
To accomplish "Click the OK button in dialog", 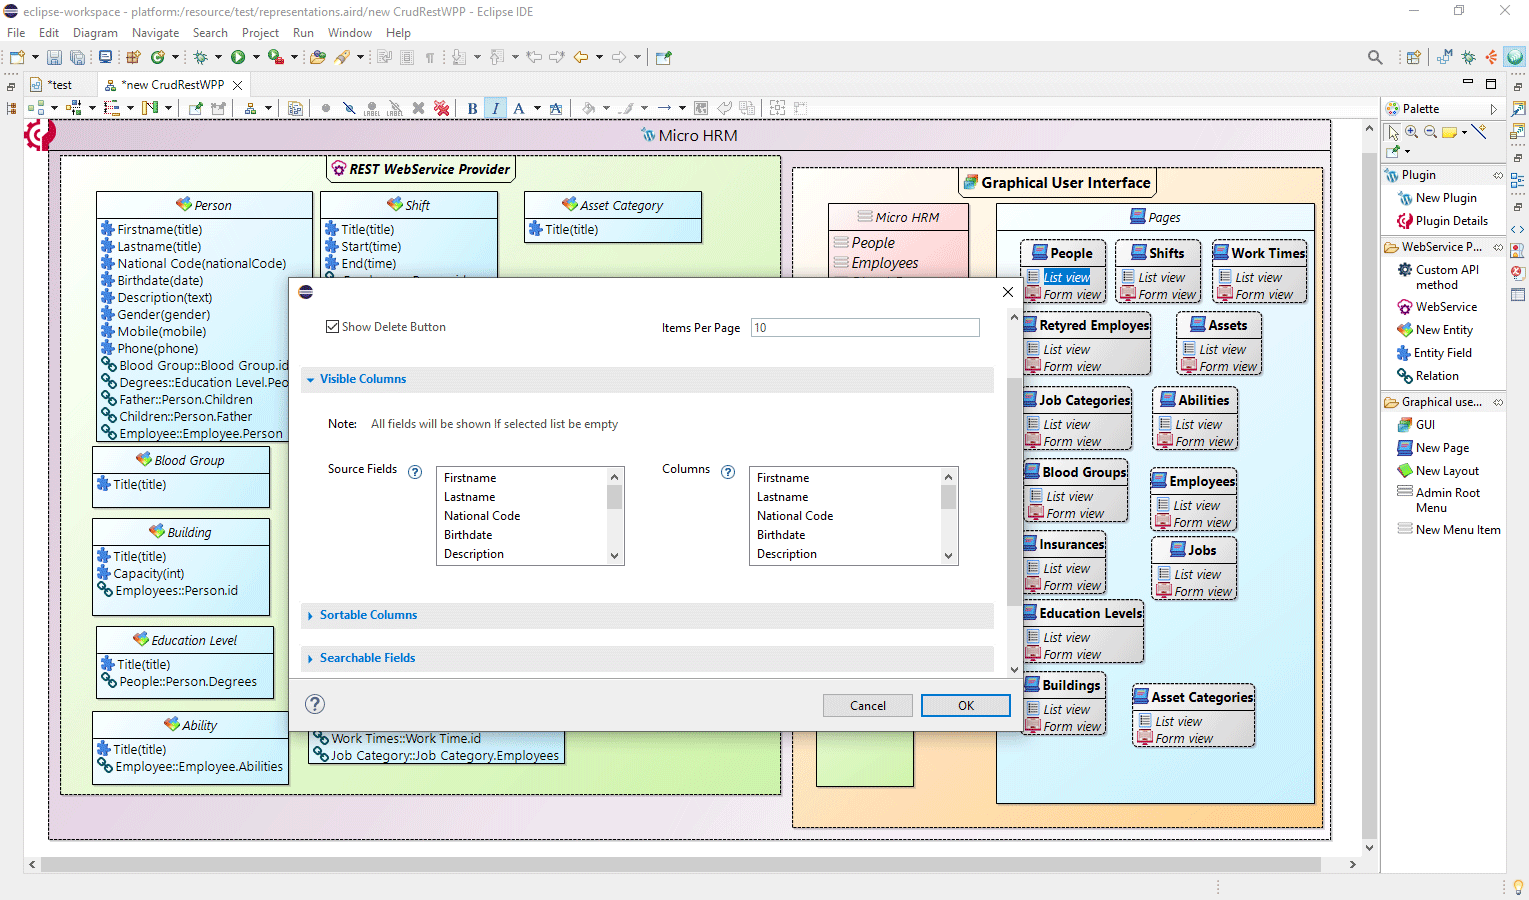I will pos(966,705).
